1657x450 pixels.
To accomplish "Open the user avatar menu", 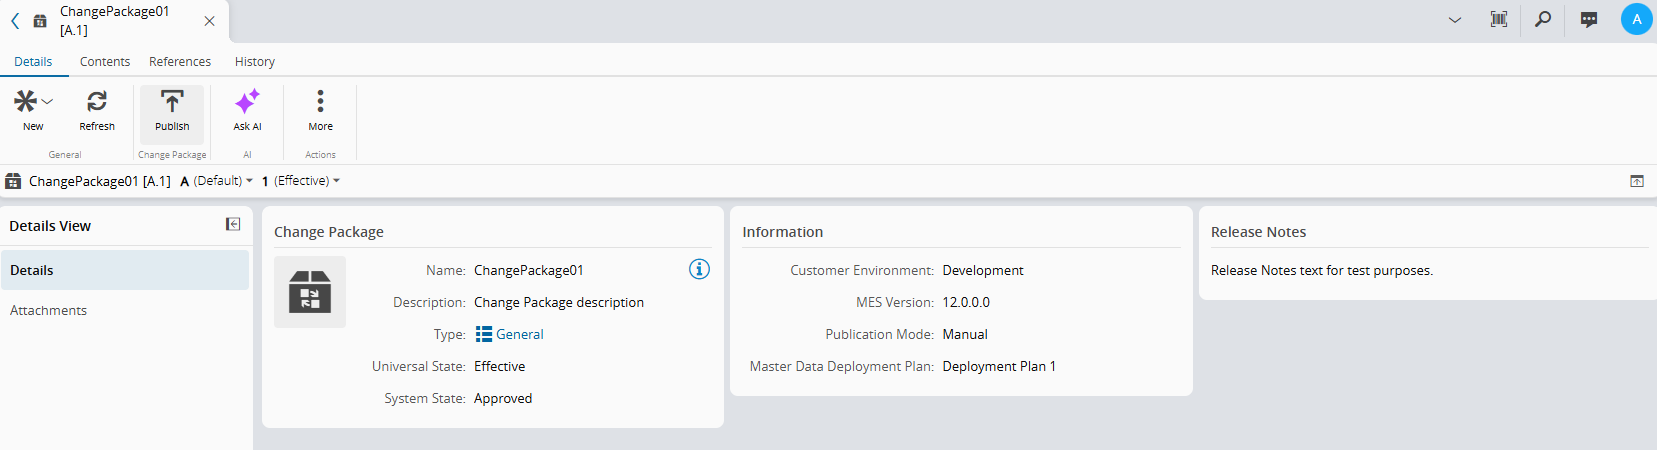I will click(x=1637, y=19).
